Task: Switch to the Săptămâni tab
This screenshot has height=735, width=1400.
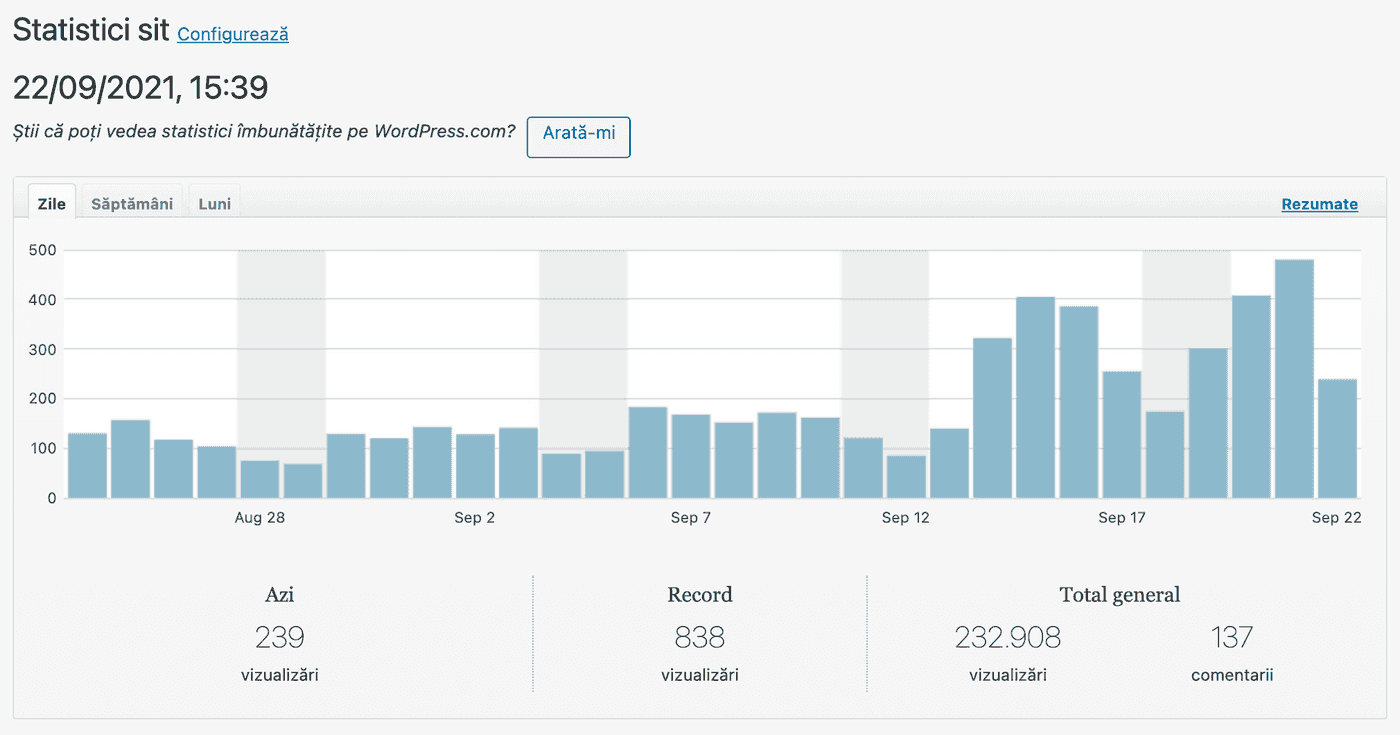Action: tap(132, 204)
